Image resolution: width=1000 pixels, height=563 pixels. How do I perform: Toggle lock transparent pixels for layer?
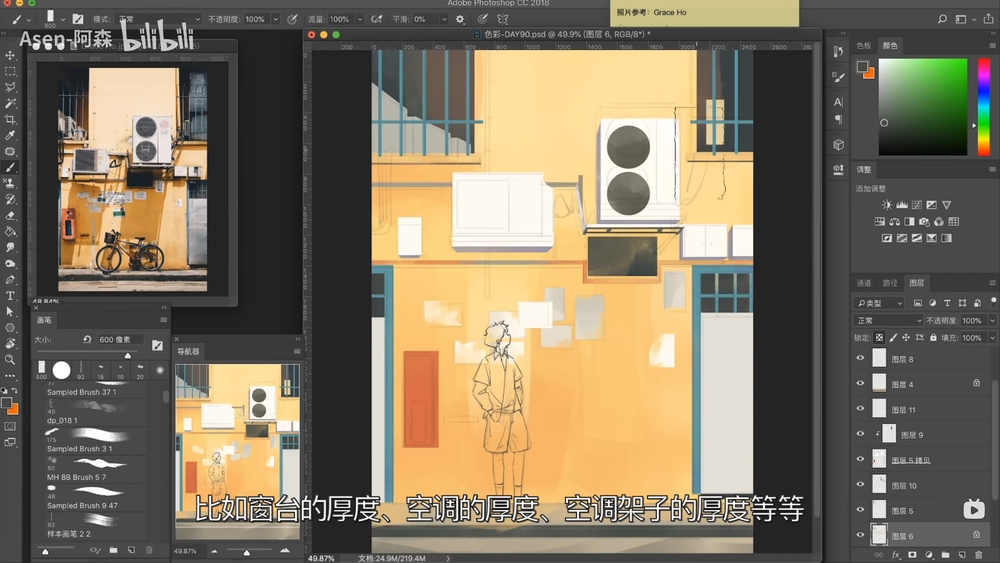(879, 338)
